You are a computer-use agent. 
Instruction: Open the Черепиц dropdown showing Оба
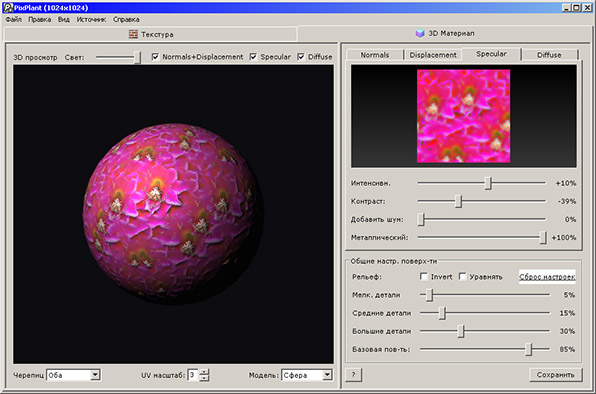pos(73,375)
